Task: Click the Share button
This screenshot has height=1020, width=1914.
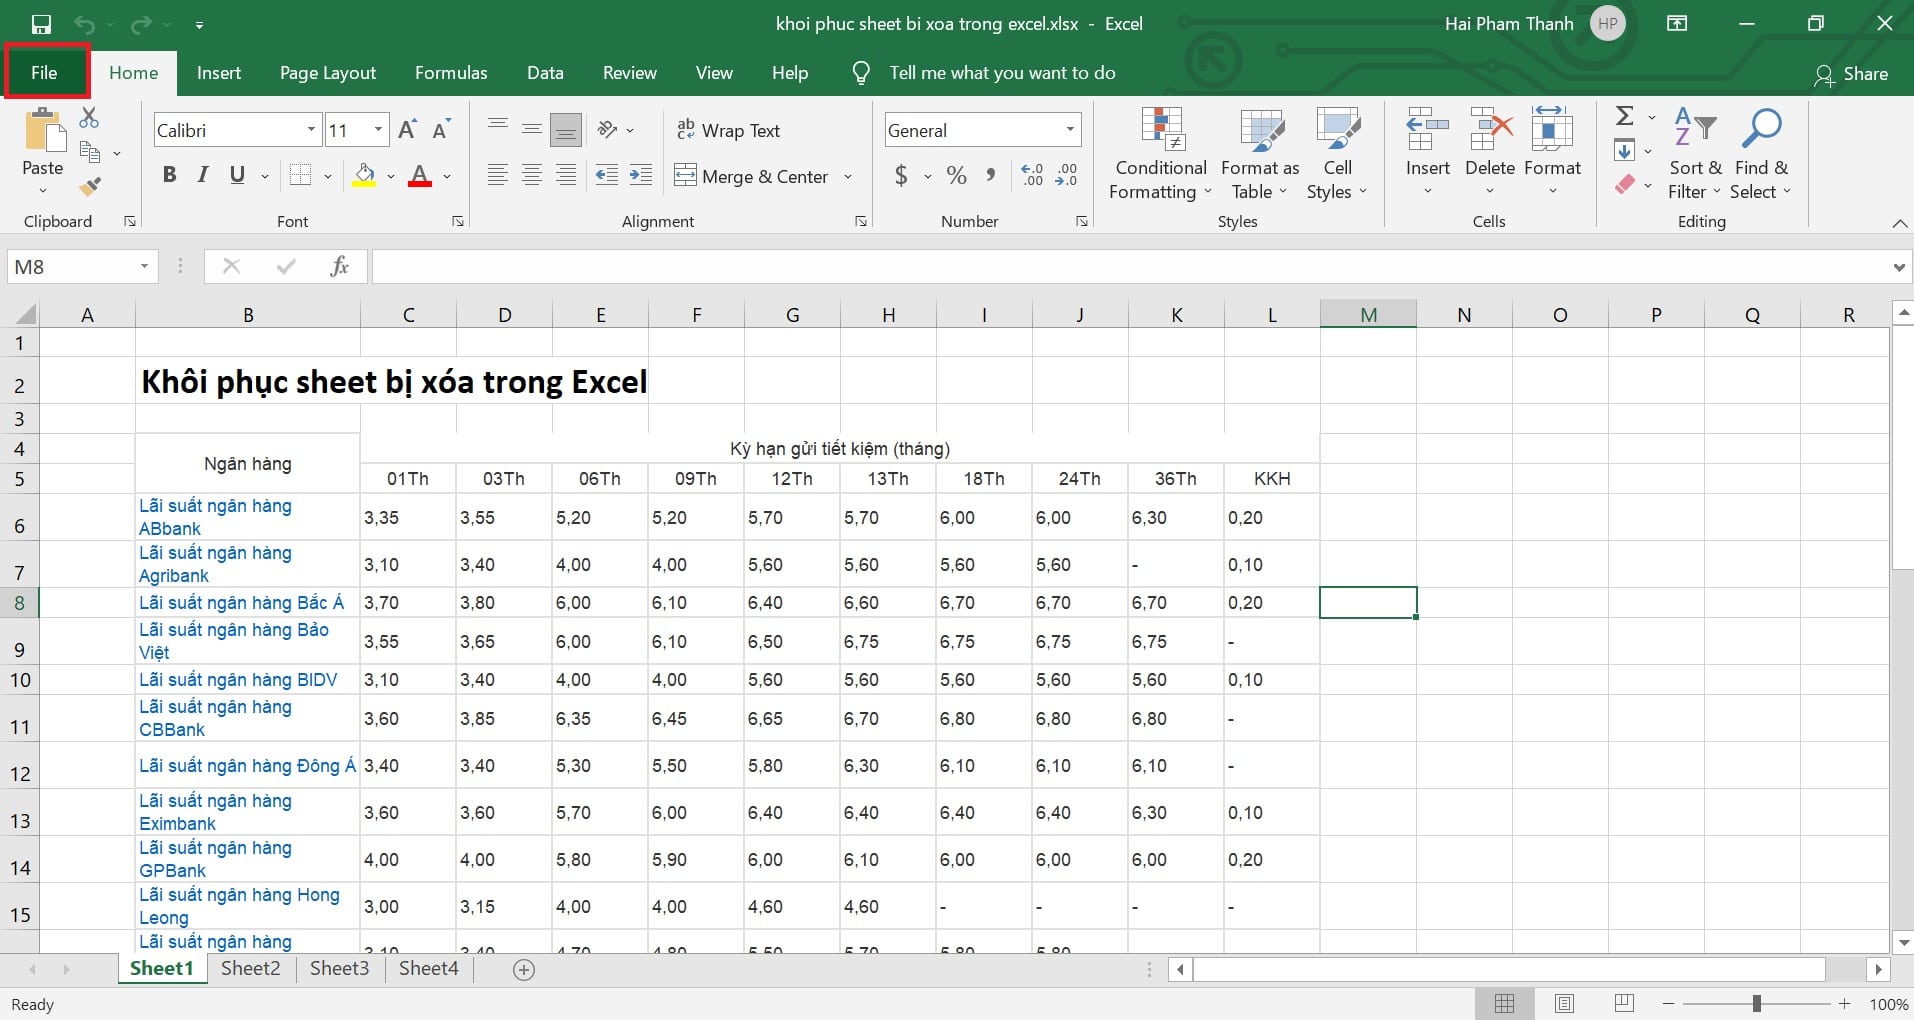Action: click(1851, 74)
